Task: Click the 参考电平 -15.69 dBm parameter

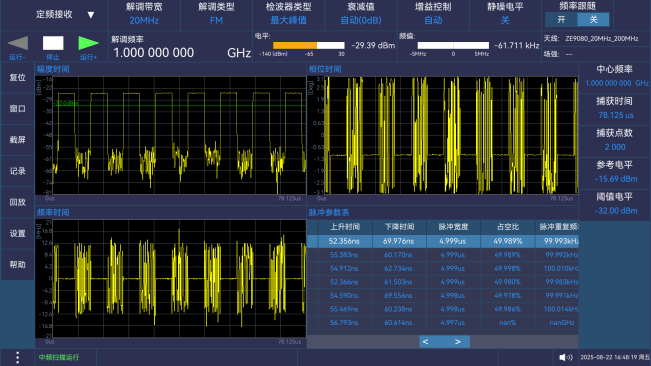Action: (615, 172)
